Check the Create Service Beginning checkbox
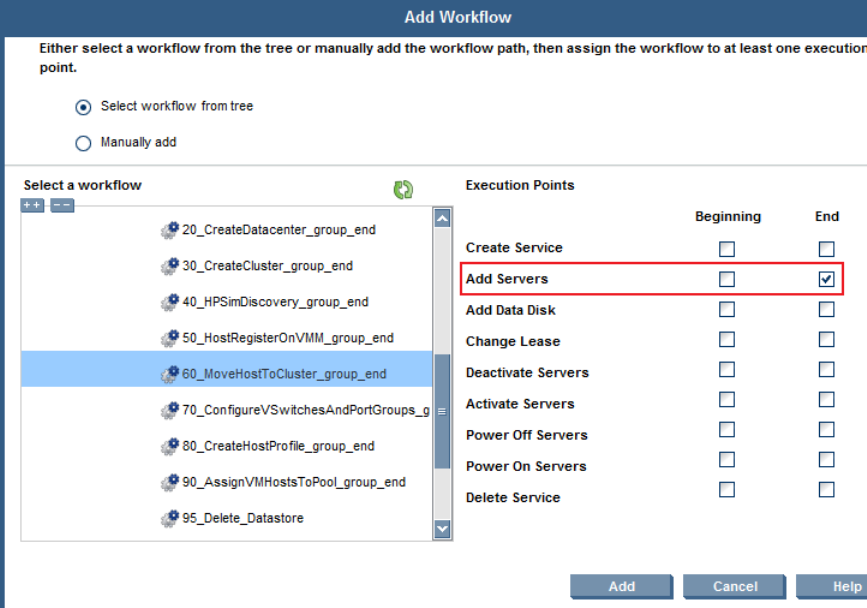 pyautogui.click(x=727, y=248)
